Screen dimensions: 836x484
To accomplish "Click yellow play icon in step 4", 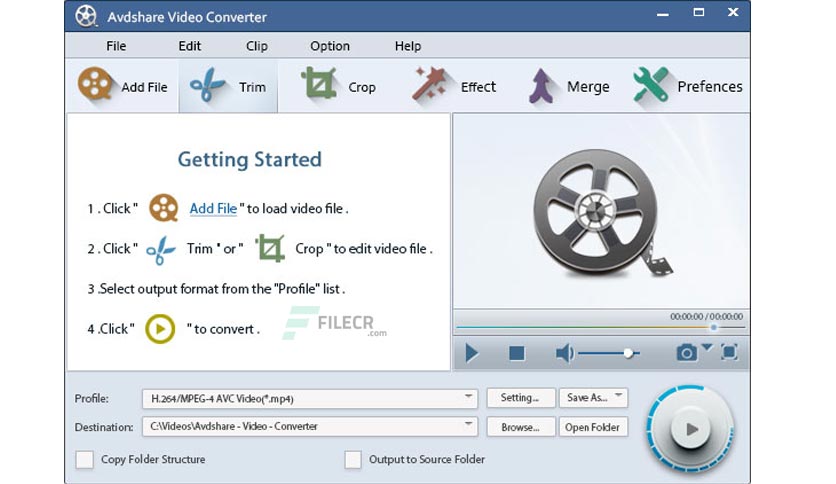I will pos(160,329).
